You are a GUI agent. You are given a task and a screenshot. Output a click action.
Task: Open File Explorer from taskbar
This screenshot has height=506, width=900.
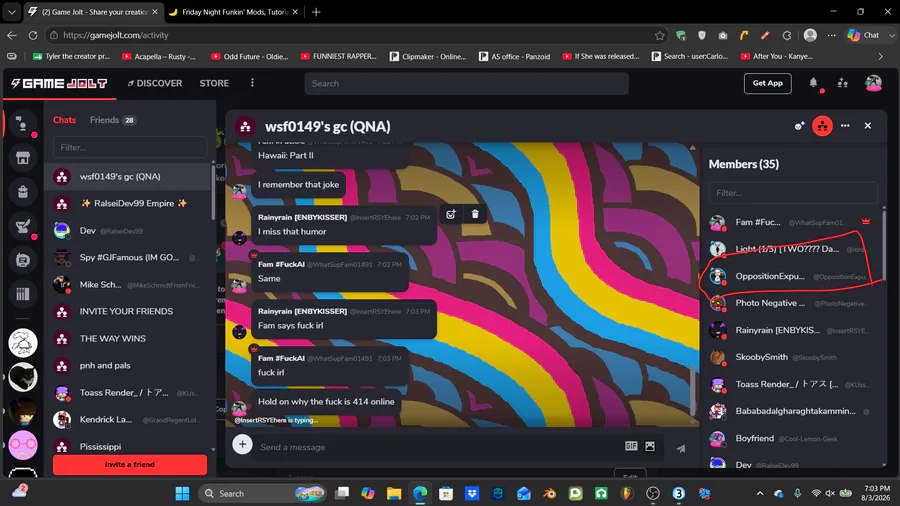tap(394, 493)
